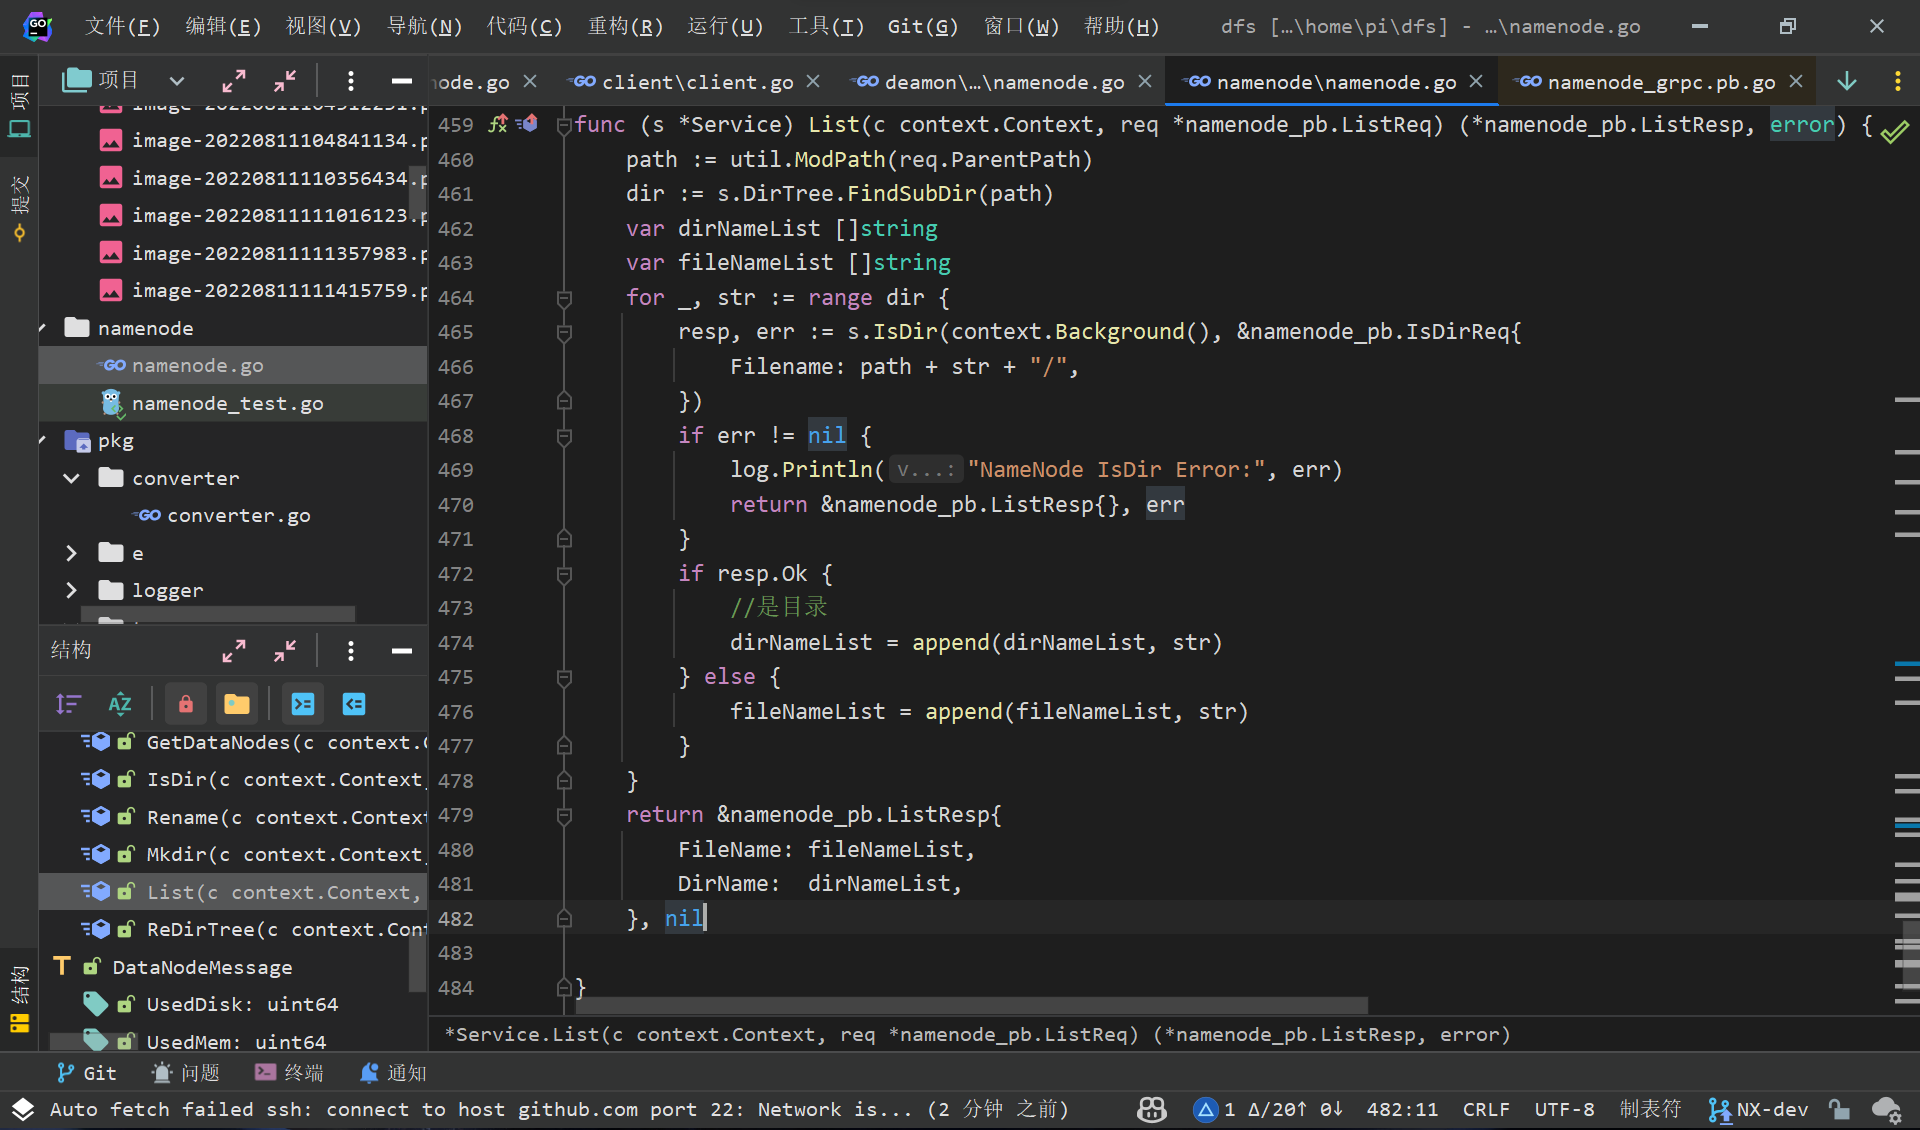
Task: Click the CRLF line separator selector
Action: click(x=1486, y=1109)
